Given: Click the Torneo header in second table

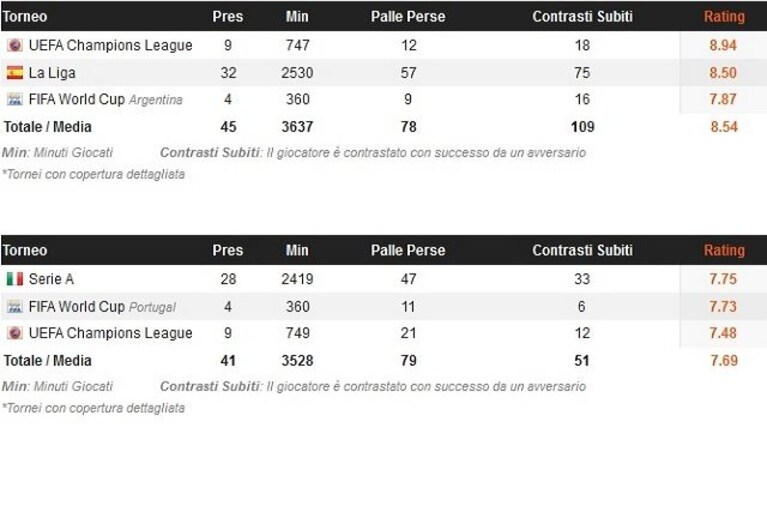Looking at the screenshot, I should 24,250.
